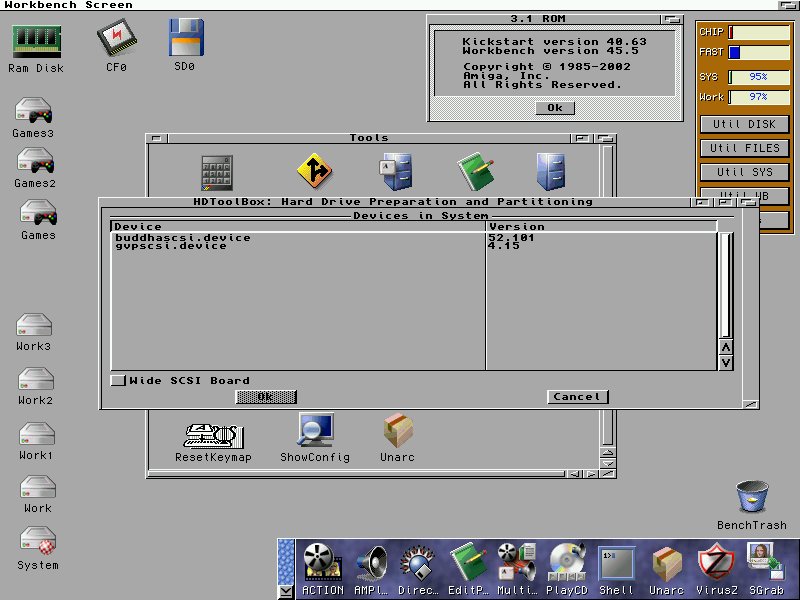Click Tools window scroll up arrow
The image size is (800, 600).
pyautogui.click(x=608, y=453)
